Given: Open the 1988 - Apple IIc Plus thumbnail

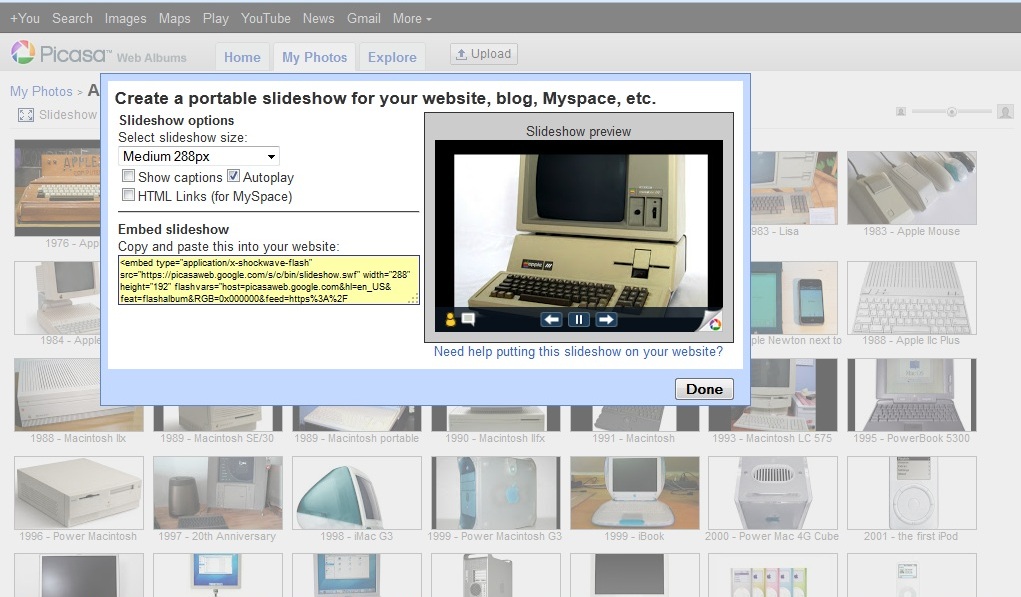Looking at the screenshot, I should (912, 298).
